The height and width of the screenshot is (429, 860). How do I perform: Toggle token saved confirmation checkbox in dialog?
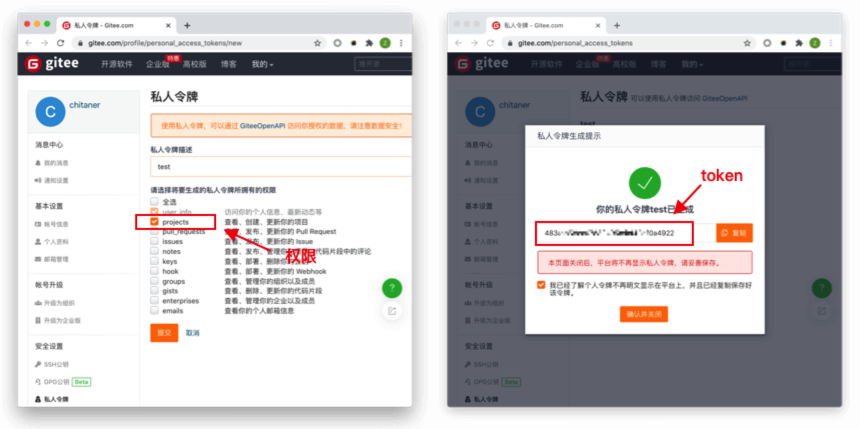541,285
